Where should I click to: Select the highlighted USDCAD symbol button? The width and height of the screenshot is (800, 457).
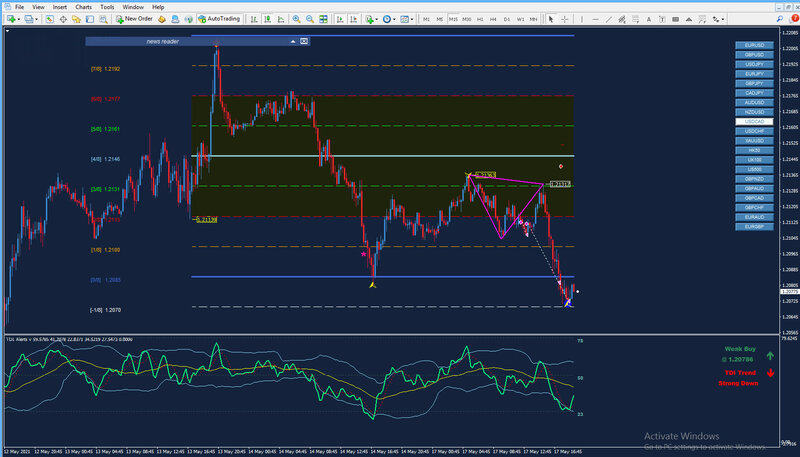pyautogui.click(x=754, y=122)
